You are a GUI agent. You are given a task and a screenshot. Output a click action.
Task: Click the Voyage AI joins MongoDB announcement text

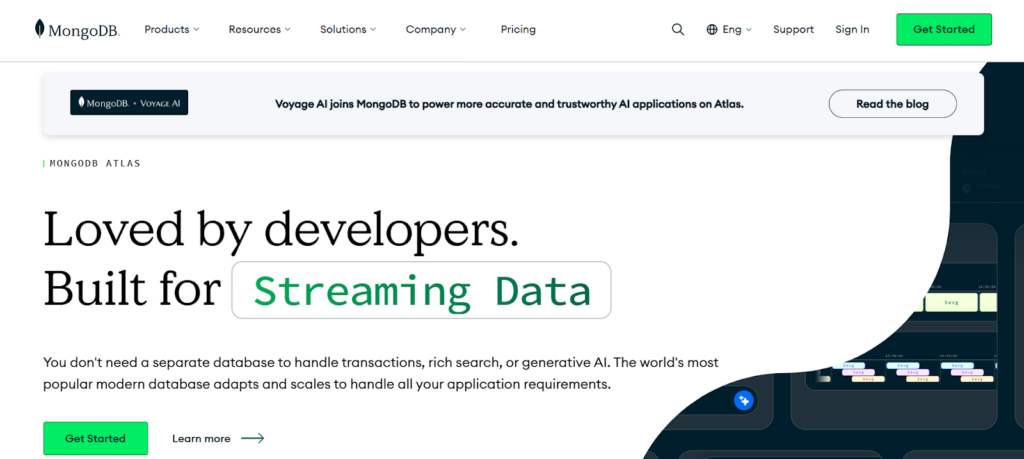(x=509, y=104)
